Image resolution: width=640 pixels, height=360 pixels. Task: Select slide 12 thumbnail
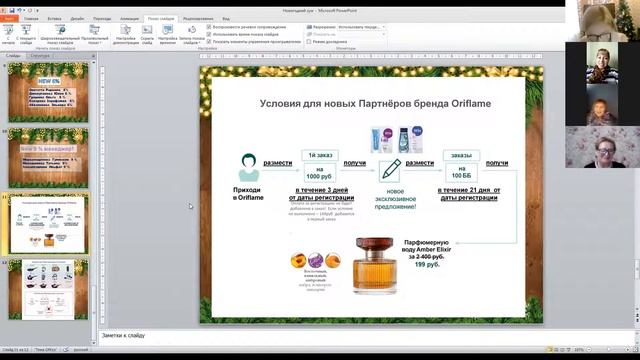click(48, 289)
